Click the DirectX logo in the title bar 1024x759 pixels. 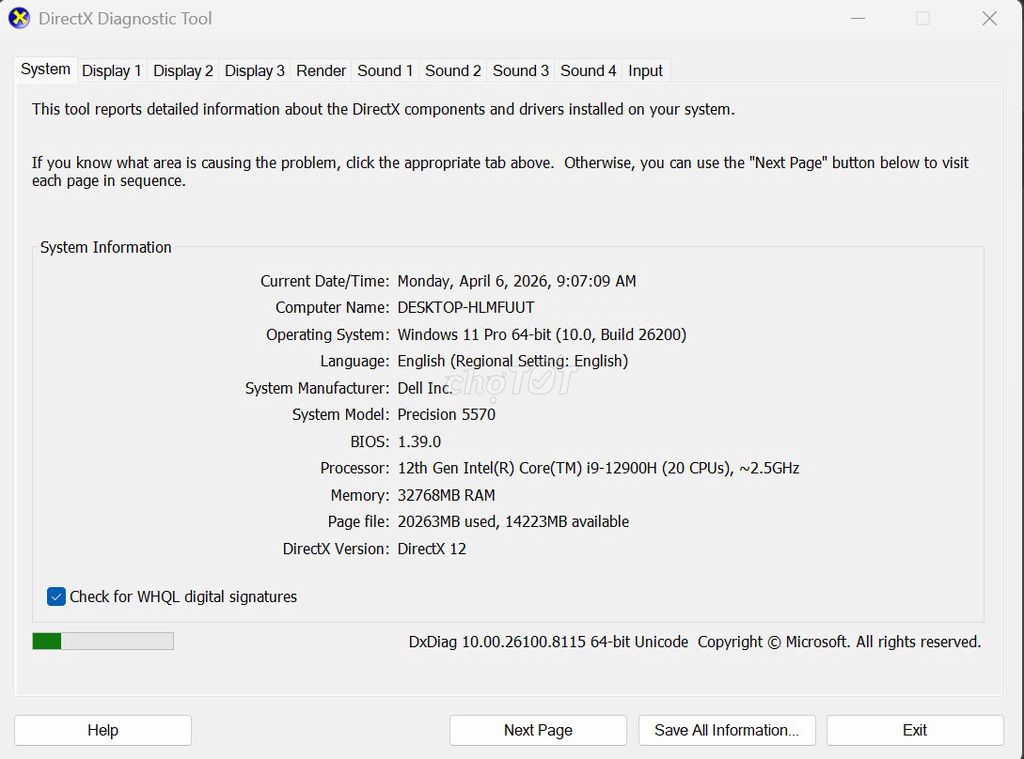point(18,18)
